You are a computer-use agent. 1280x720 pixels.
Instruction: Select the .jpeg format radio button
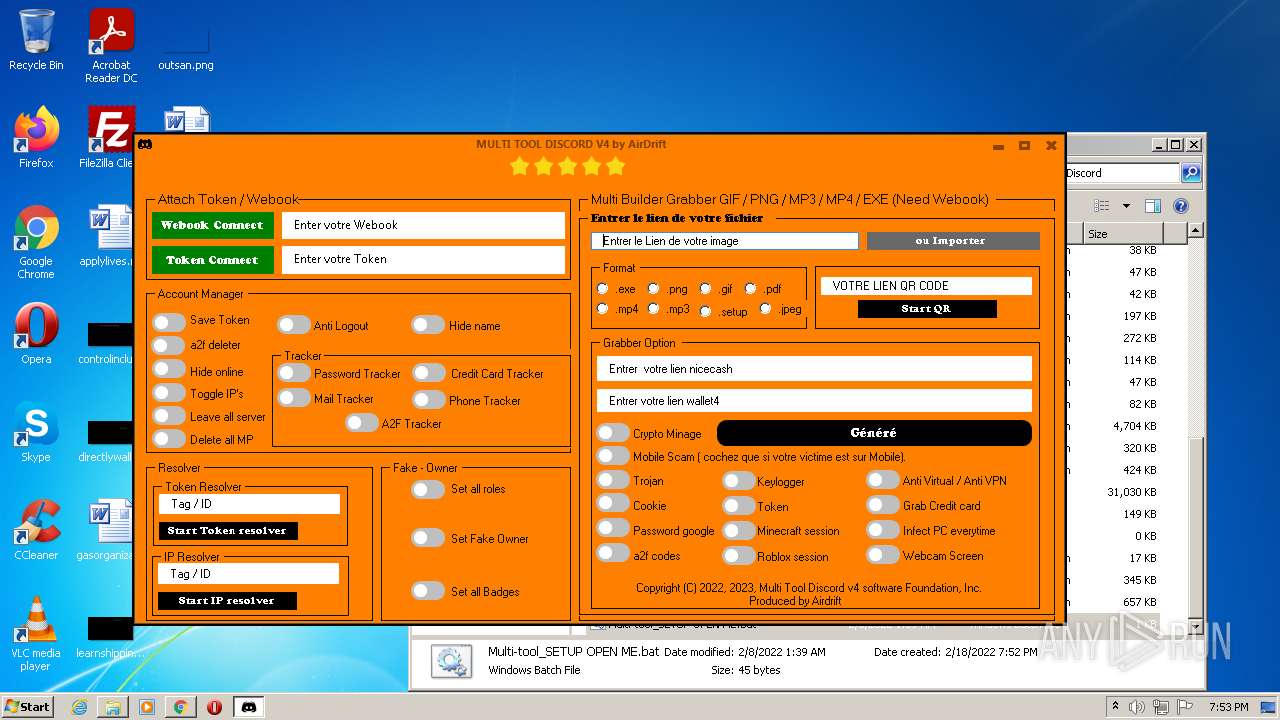[766, 309]
